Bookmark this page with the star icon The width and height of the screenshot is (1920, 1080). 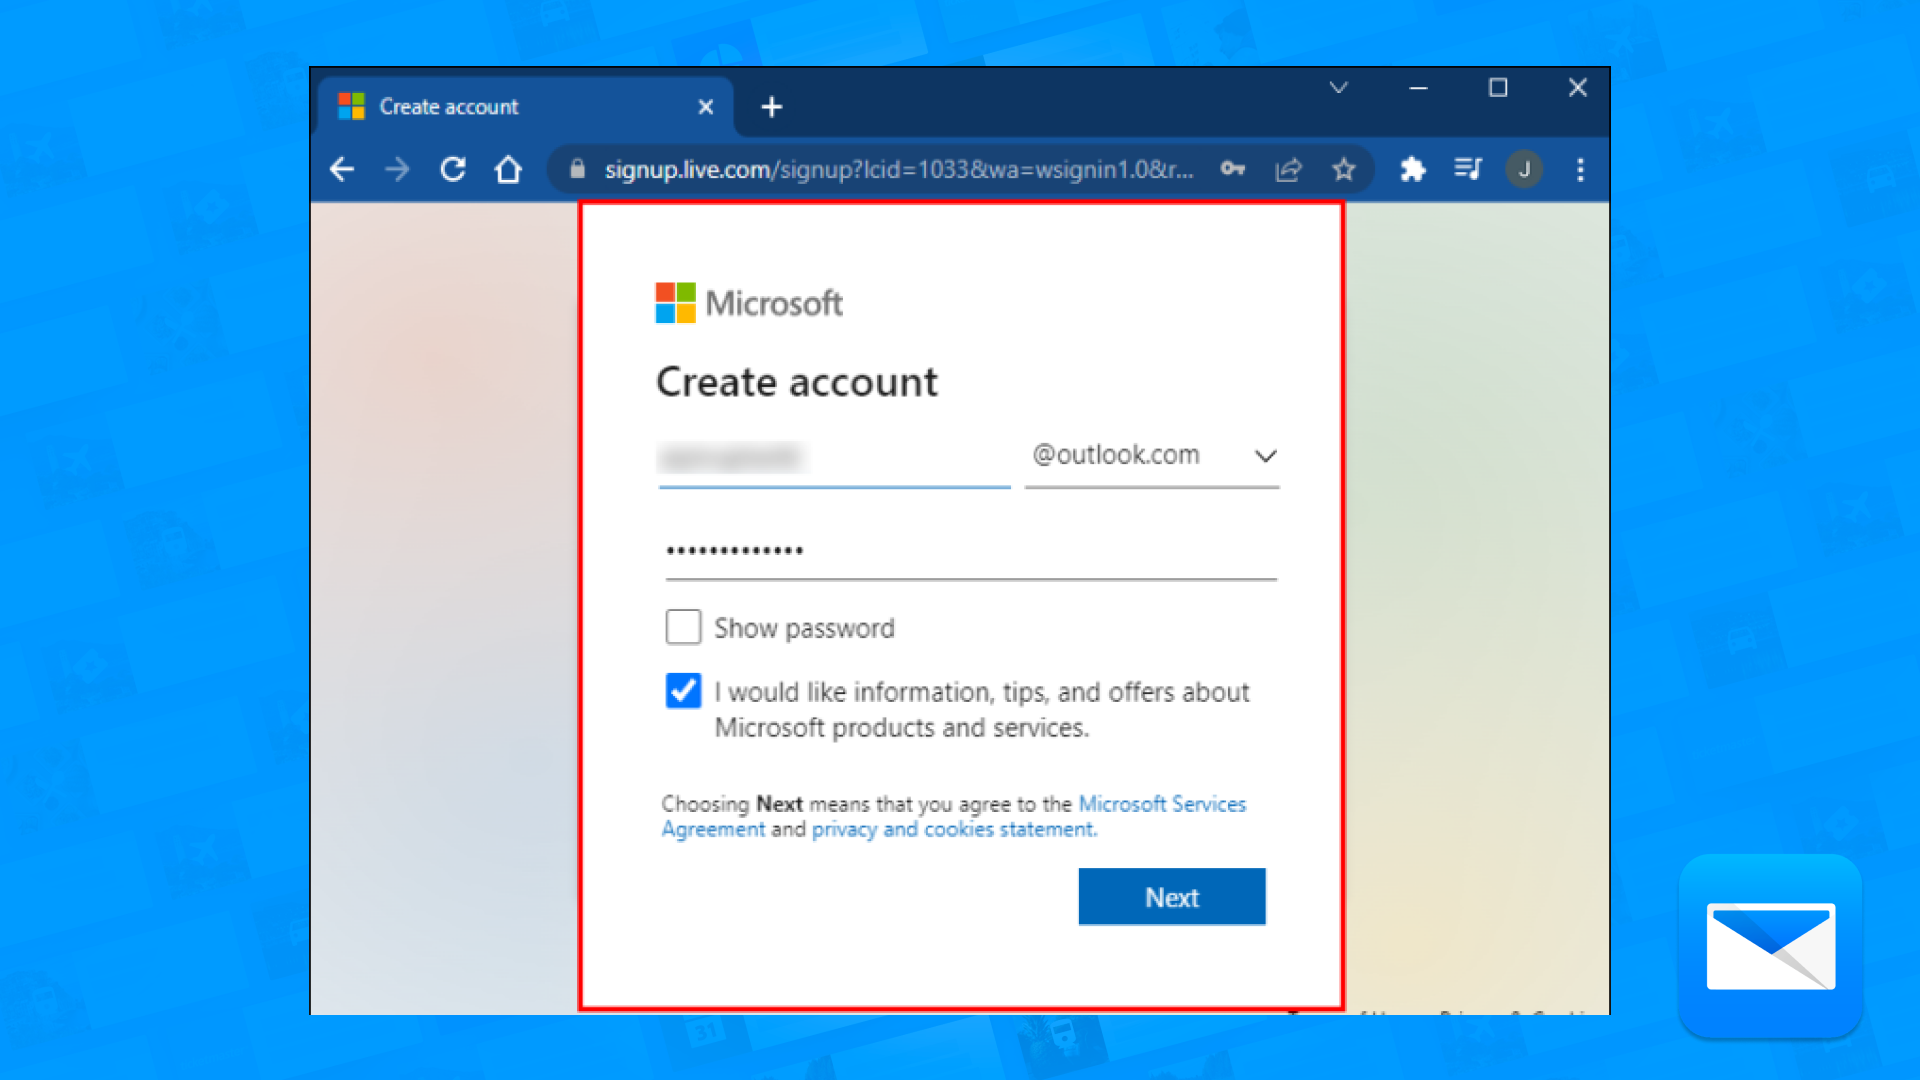pyautogui.click(x=1344, y=169)
